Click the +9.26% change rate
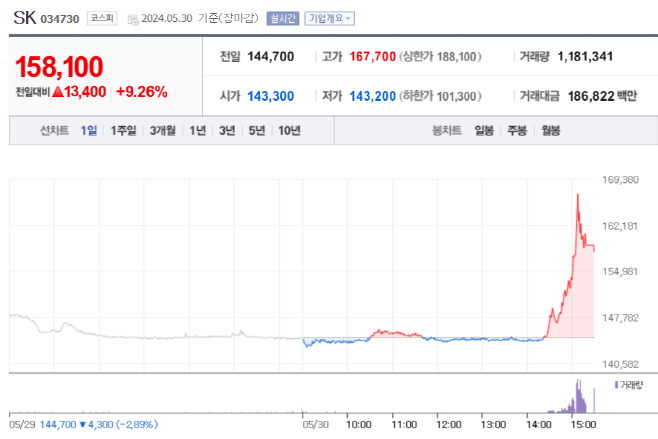 142,91
